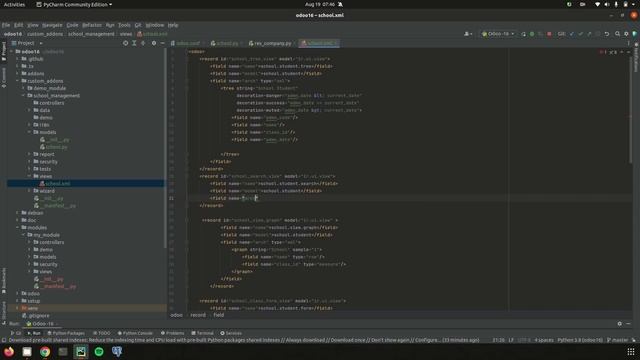Open the Tools menu
This screenshot has height=360, width=640.
124,25
